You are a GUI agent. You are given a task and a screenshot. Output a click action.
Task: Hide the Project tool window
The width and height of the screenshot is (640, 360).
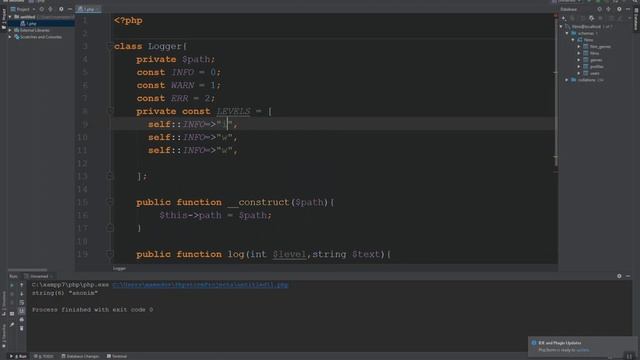70,9
